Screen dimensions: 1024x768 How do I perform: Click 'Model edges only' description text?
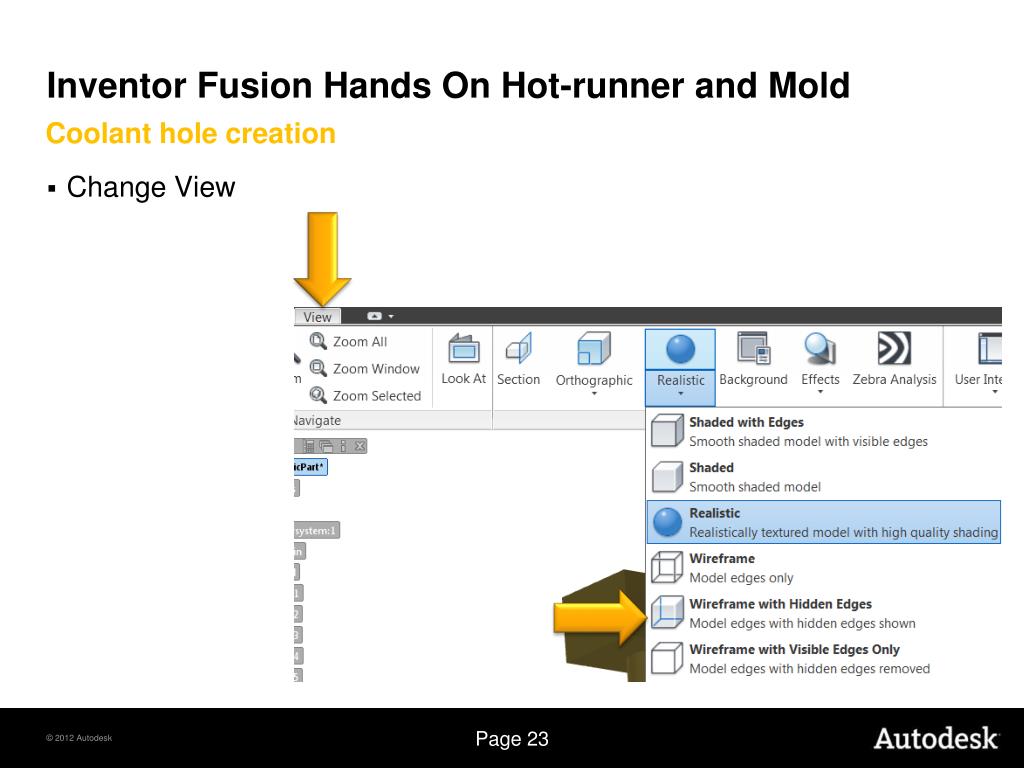[x=741, y=578]
